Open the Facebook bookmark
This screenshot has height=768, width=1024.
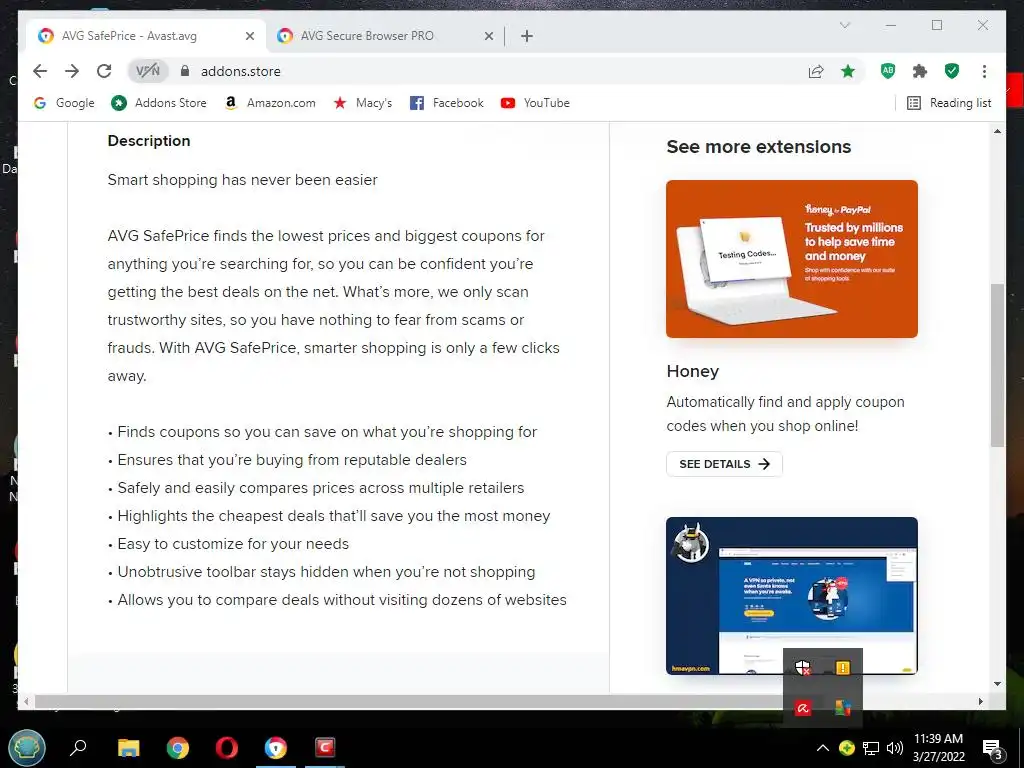point(447,103)
